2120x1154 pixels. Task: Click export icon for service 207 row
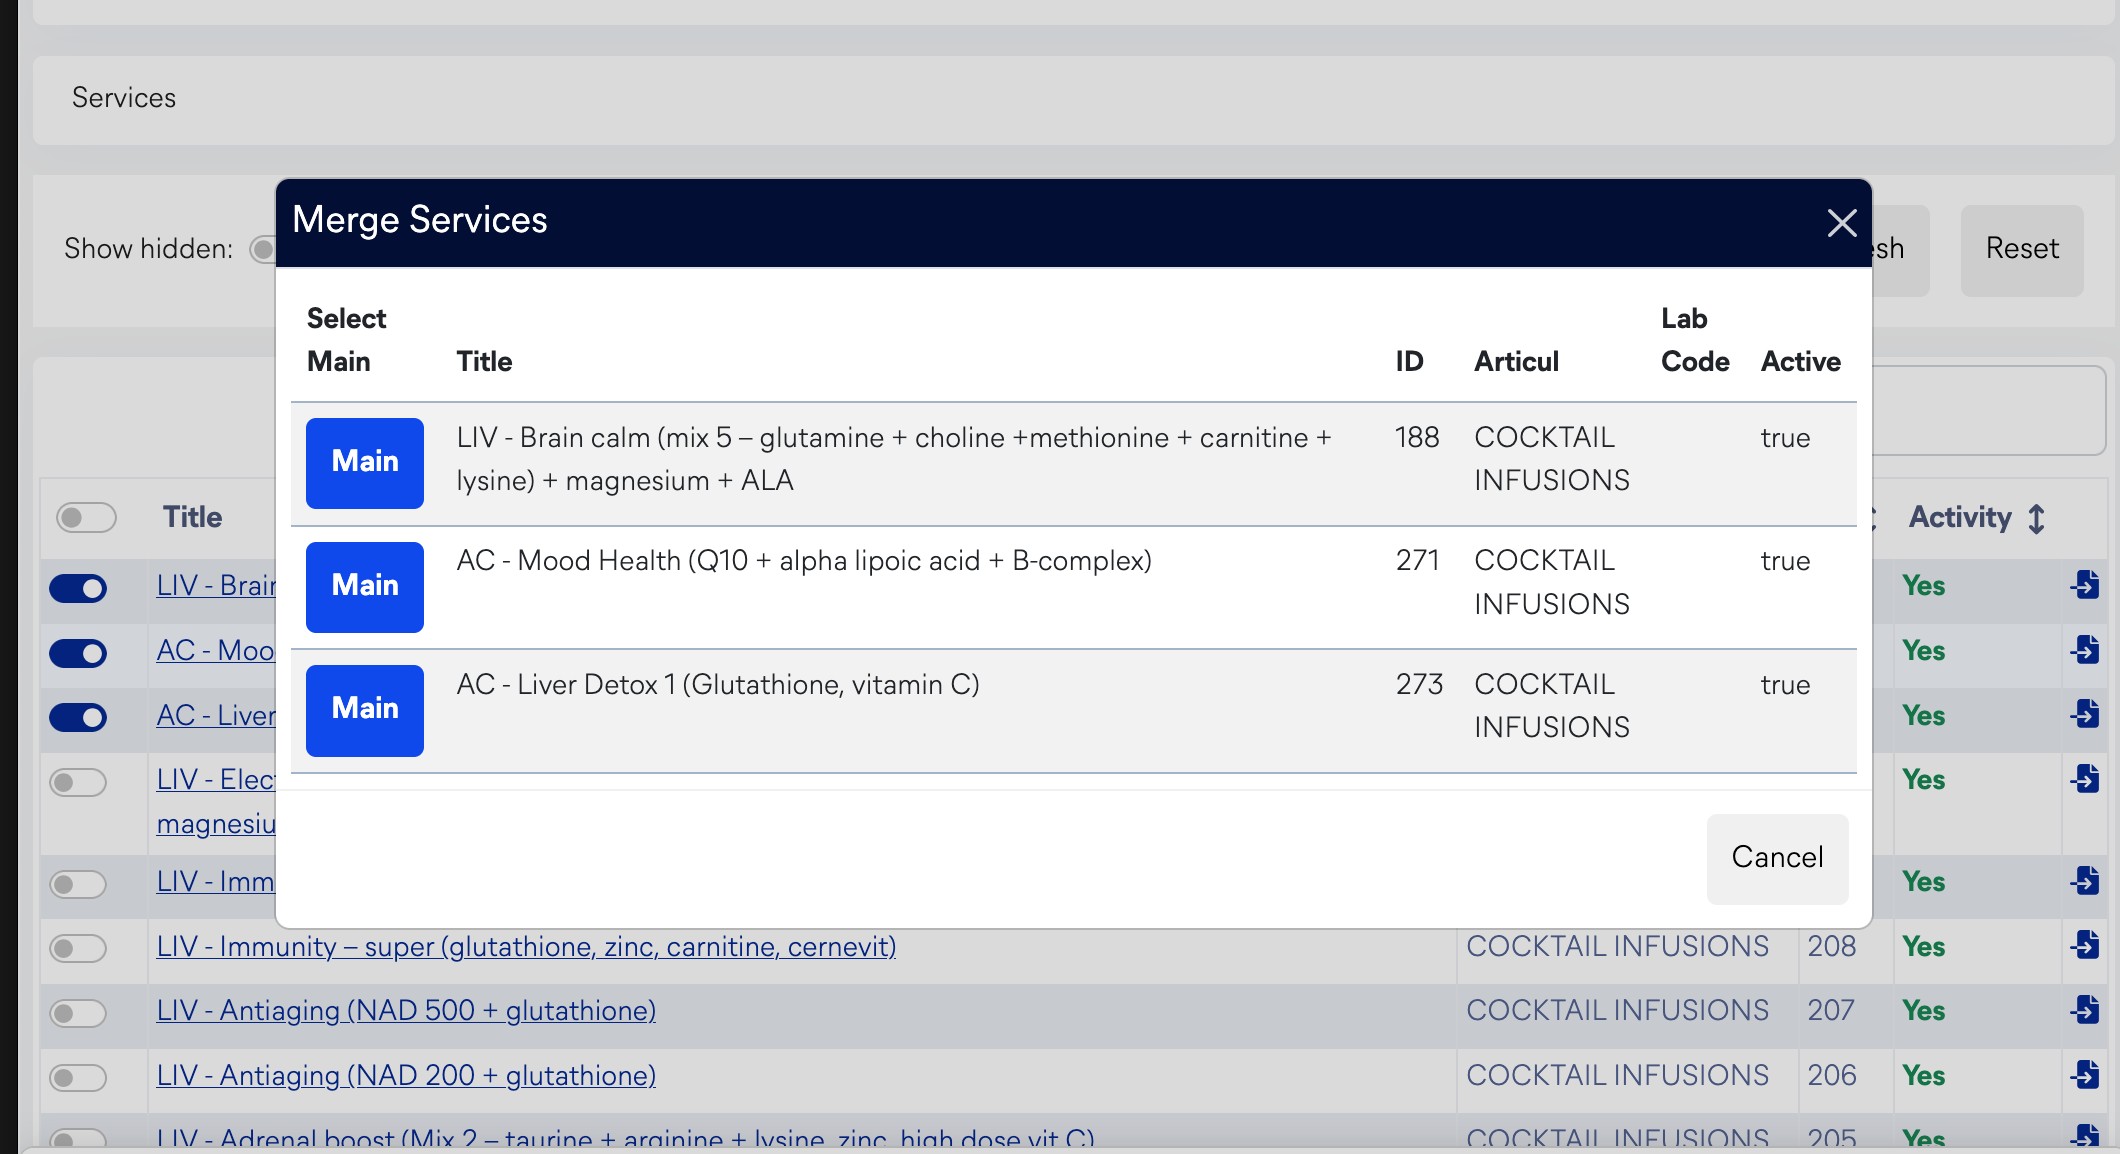(2085, 1010)
